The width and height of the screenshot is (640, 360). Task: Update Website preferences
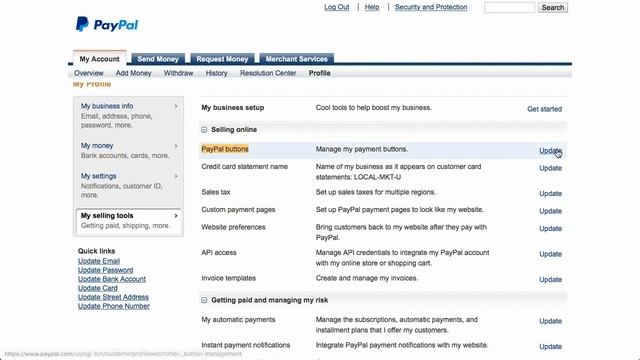550,229
